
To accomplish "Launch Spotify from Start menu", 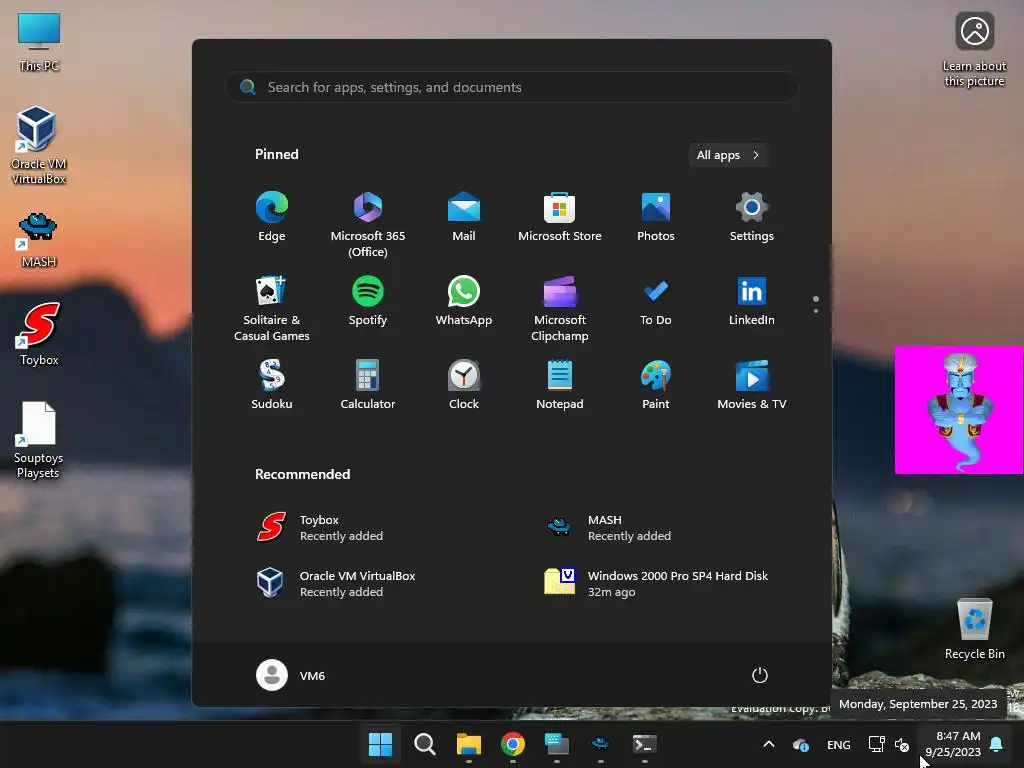I will pos(368,301).
